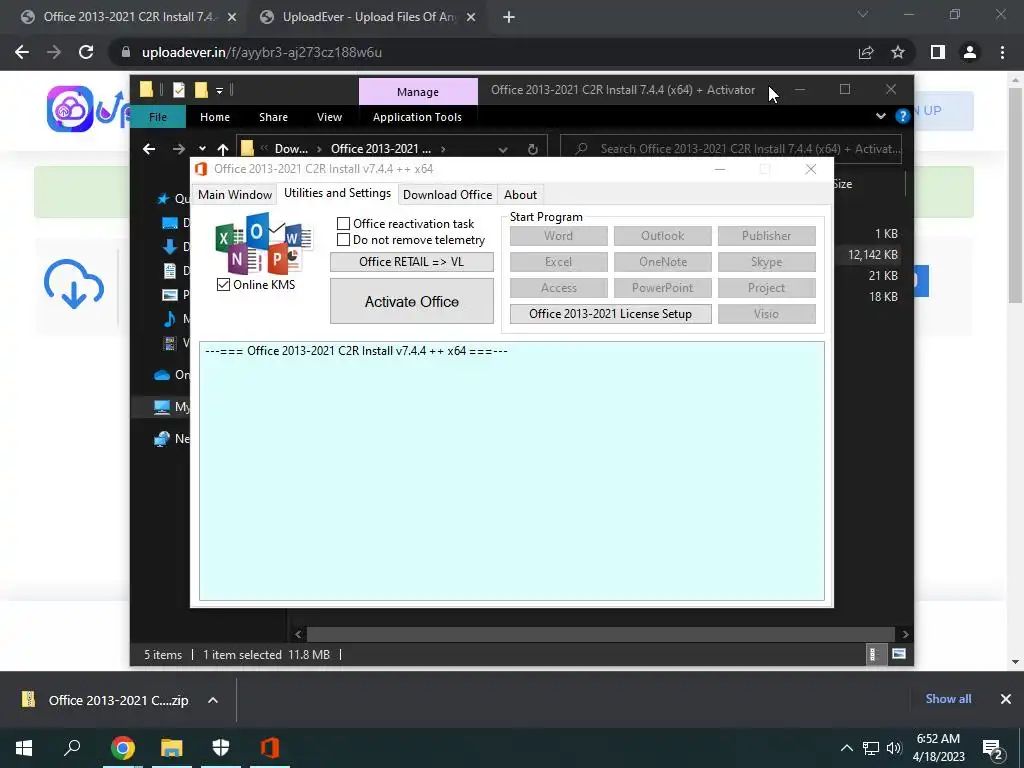Open Windows taskbar search
Image resolution: width=1024 pixels, height=768 pixels.
(x=72, y=748)
